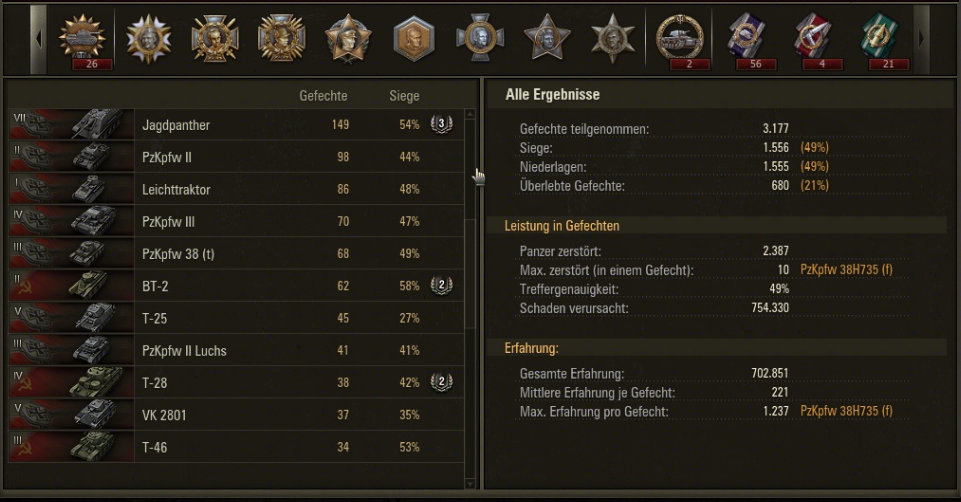Select the PzKpfw II Luchs row
The image size is (961, 502).
(x=185, y=351)
